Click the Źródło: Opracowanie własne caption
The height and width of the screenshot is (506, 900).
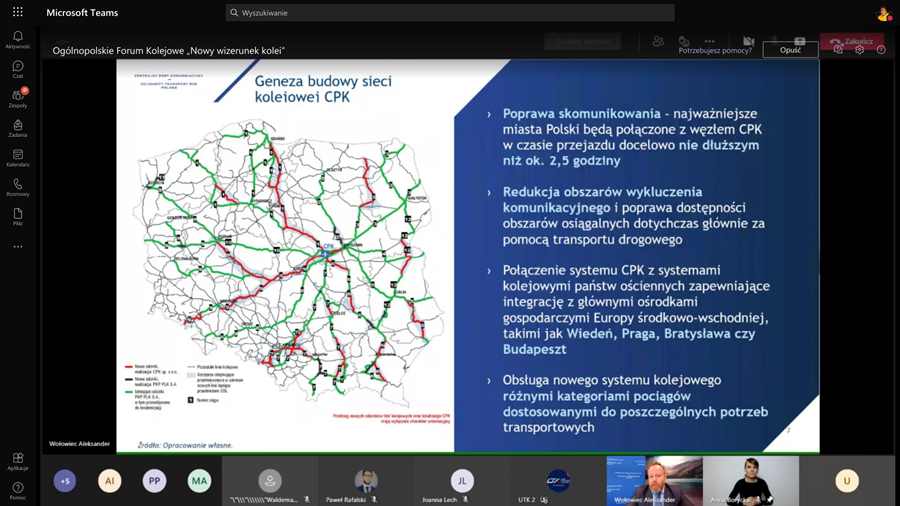tap(185, 445)
